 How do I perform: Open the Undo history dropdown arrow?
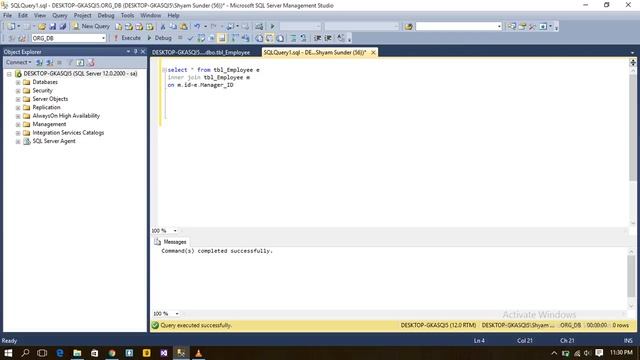click(205, 27)
